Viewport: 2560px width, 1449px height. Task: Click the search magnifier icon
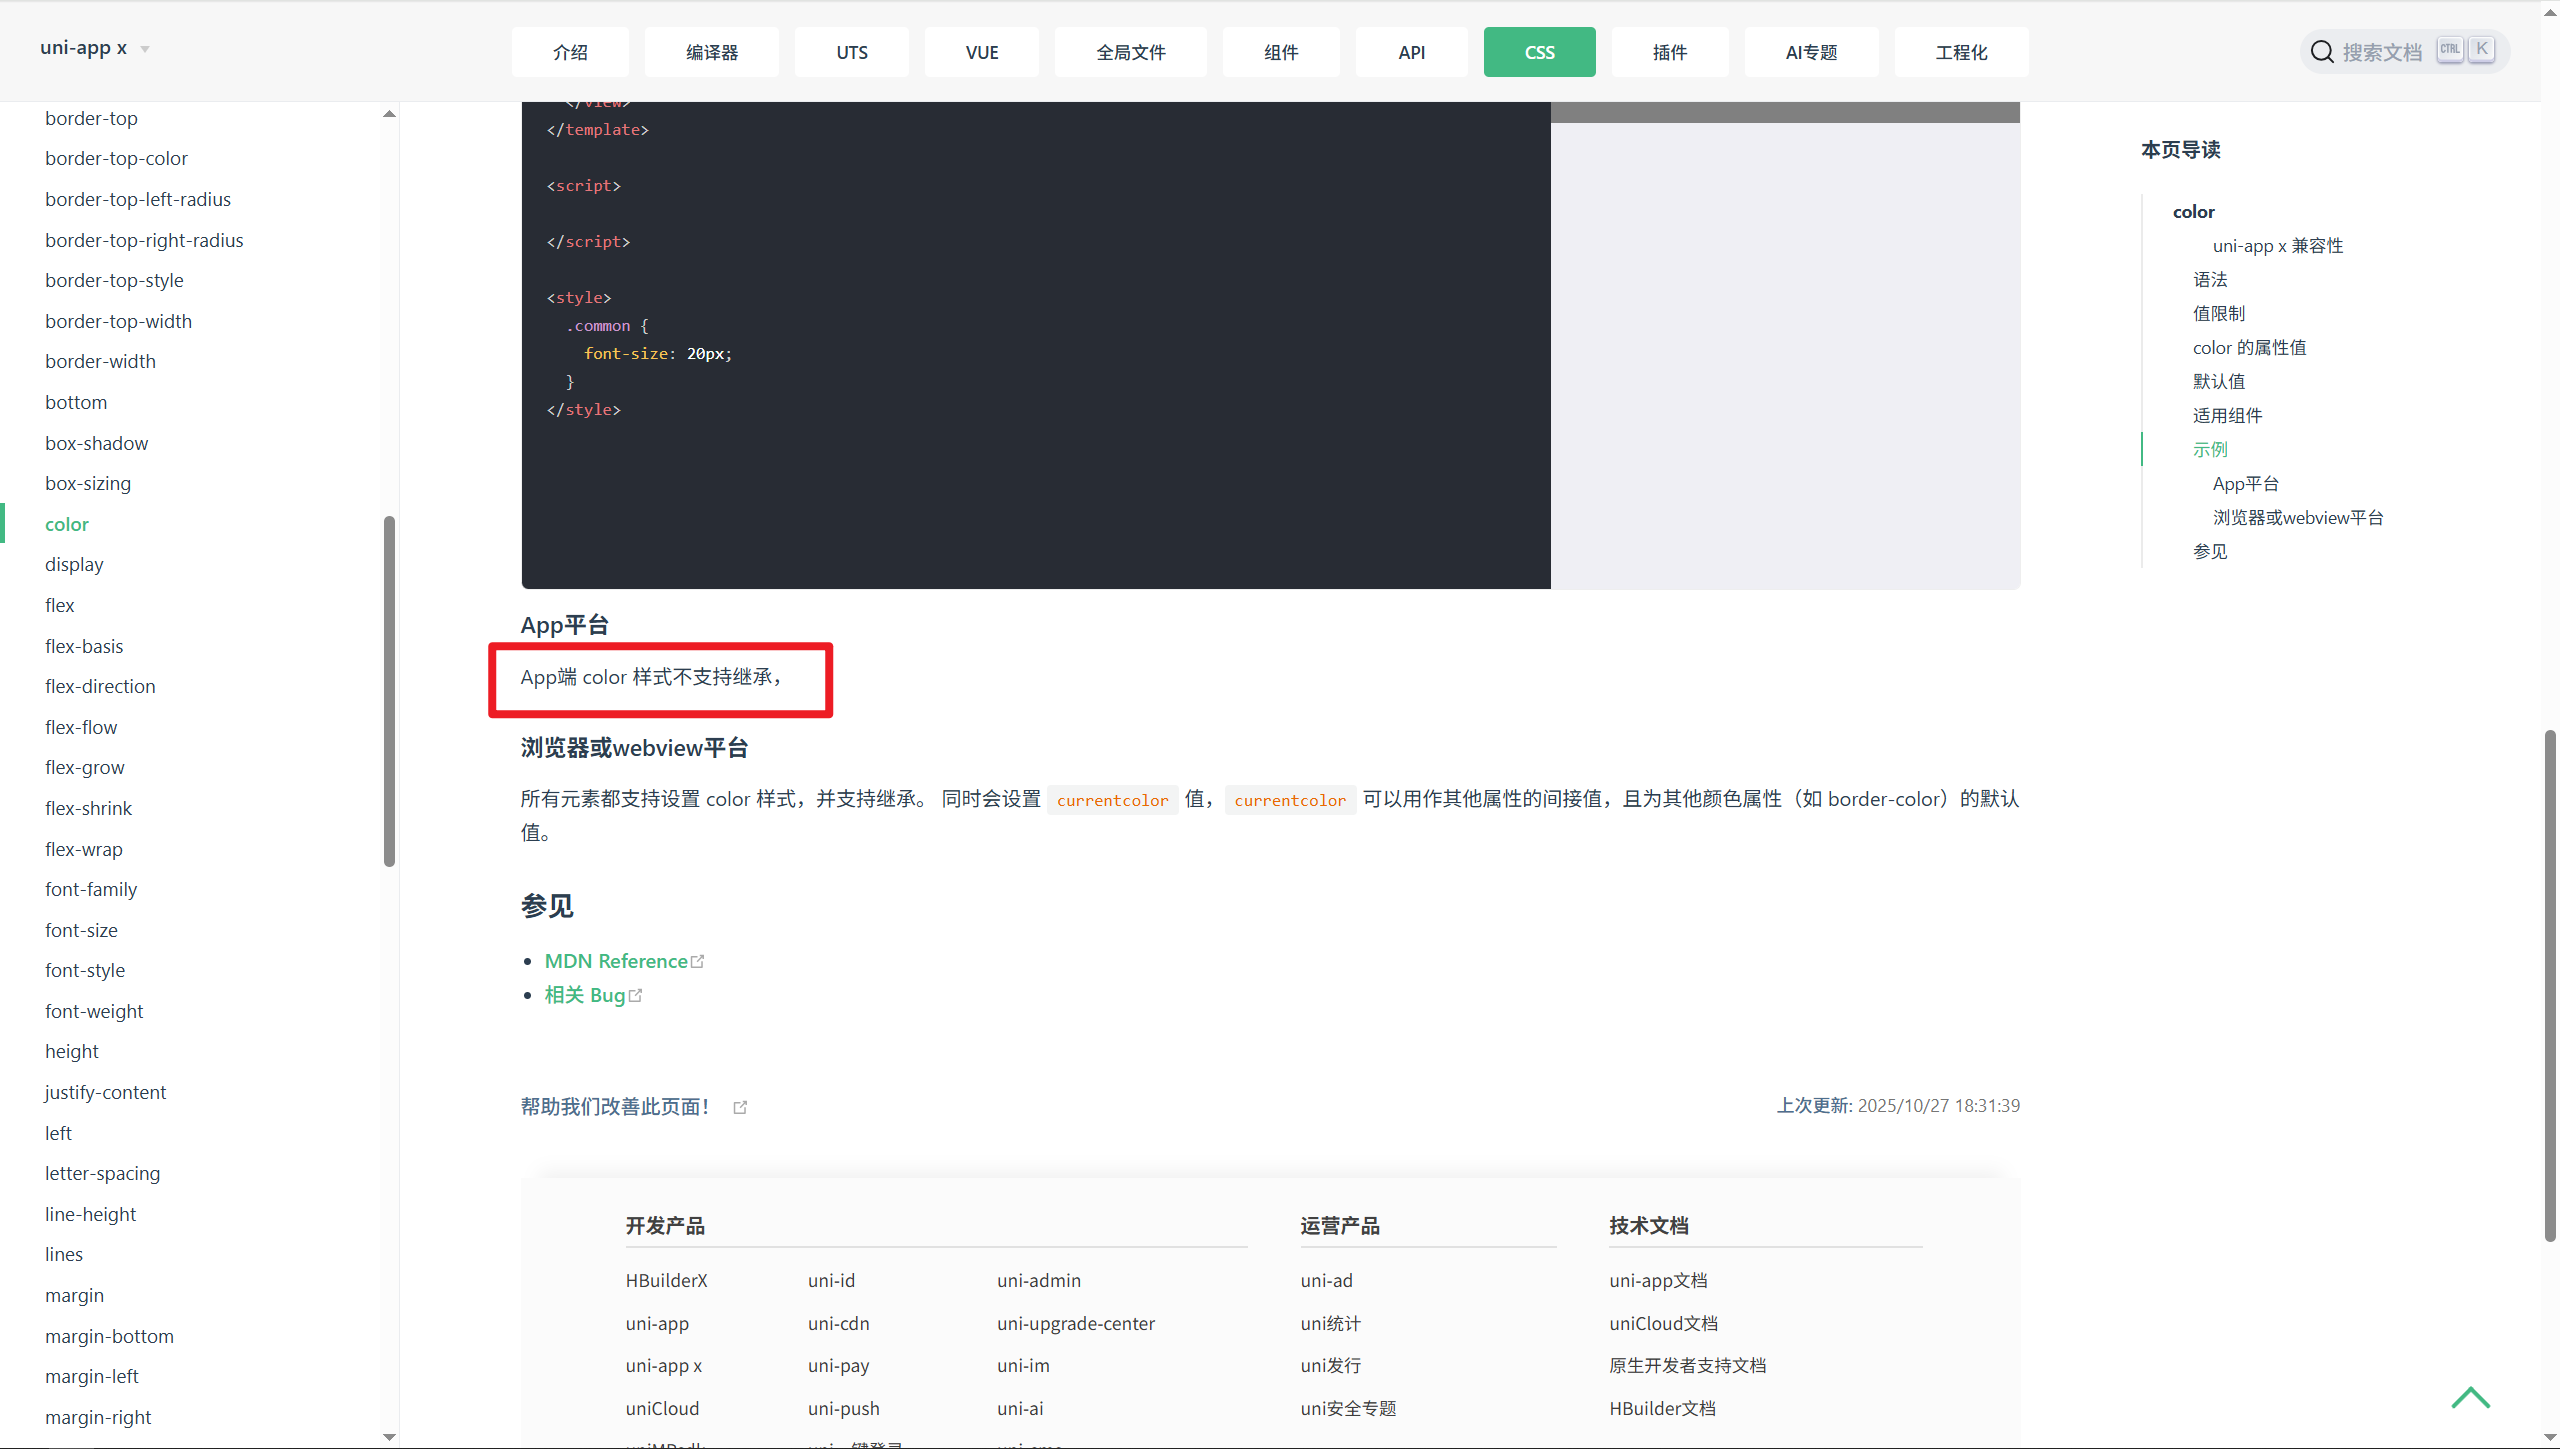click(2322, 52)
